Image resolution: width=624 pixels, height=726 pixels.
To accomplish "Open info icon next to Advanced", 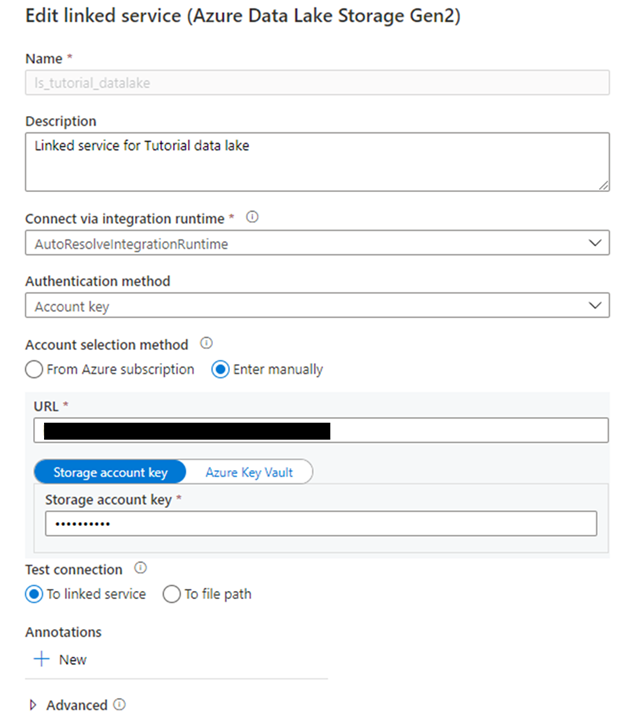I will (x=119, y=704).
